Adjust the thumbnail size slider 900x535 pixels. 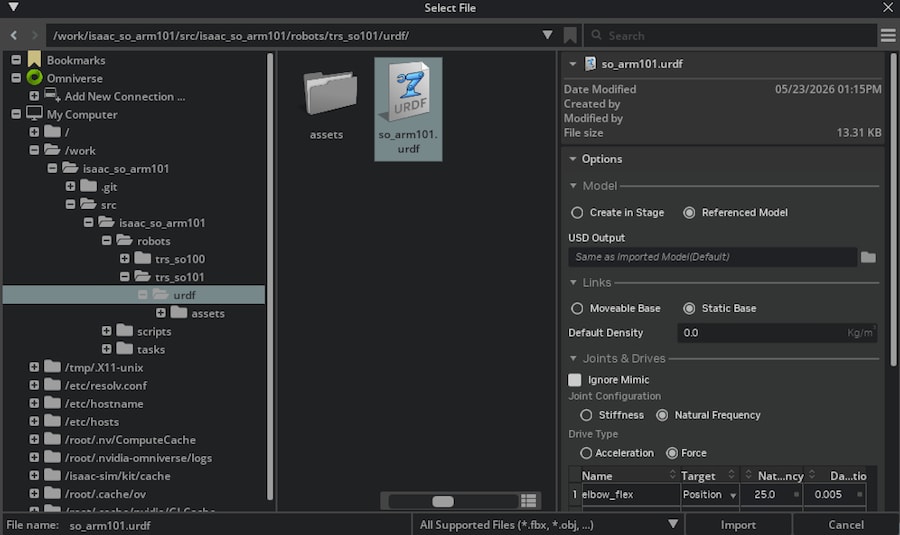443,501
